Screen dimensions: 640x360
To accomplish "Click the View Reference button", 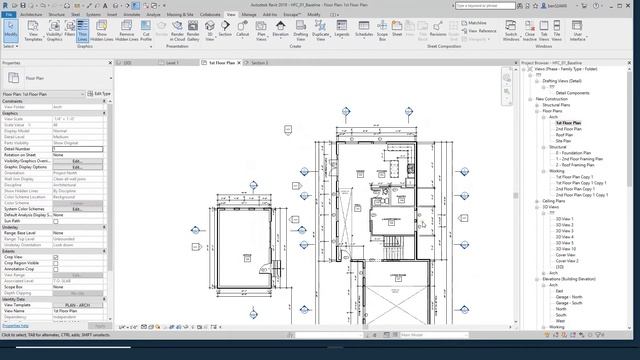I will click(x=479, y=31).
